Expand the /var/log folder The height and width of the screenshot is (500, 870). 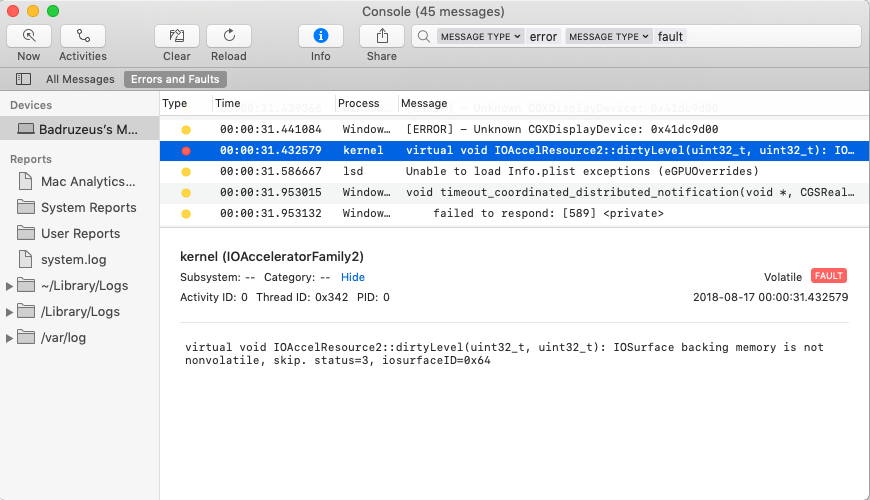tap(10, 338)
